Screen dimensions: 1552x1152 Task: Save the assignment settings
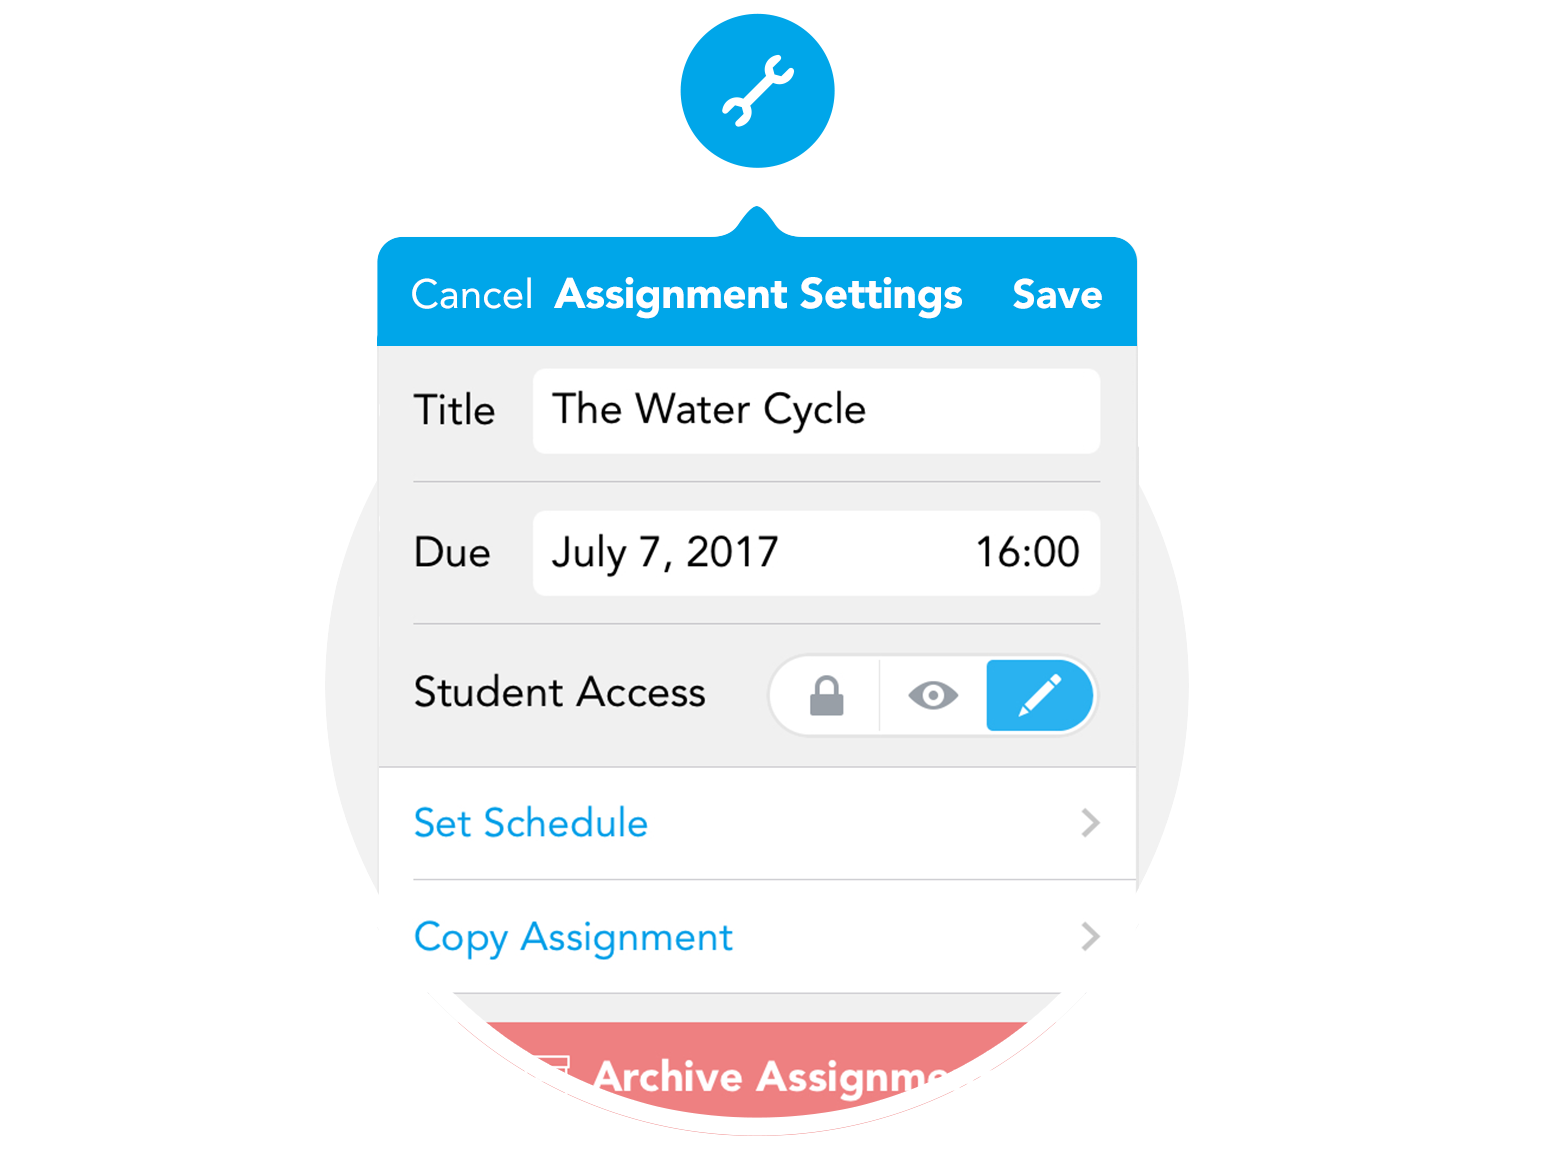pos(1057,294)
